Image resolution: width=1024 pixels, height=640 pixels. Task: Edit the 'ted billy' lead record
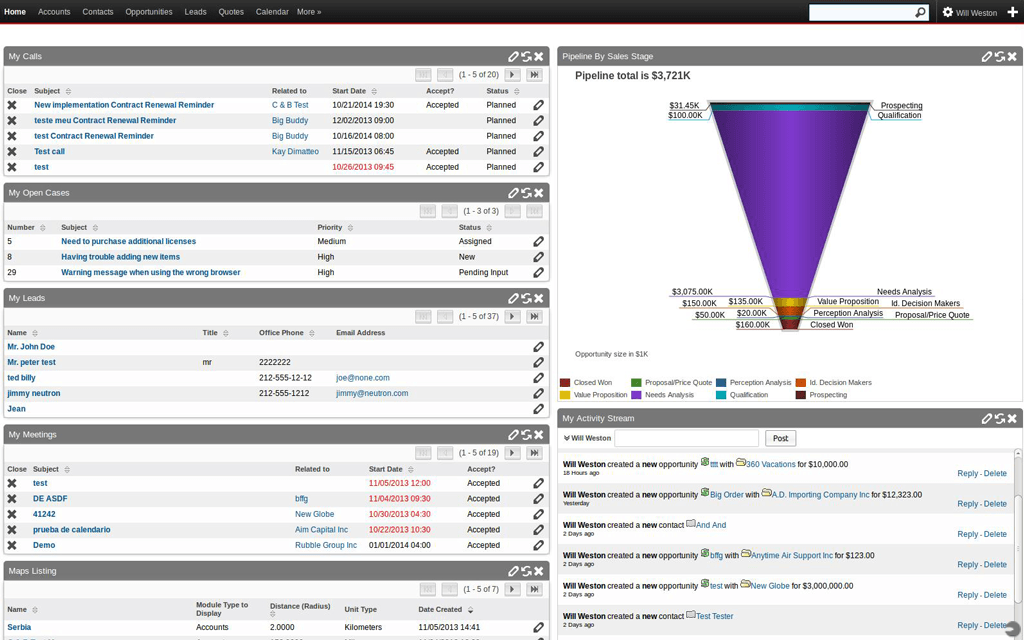[538, 378]
